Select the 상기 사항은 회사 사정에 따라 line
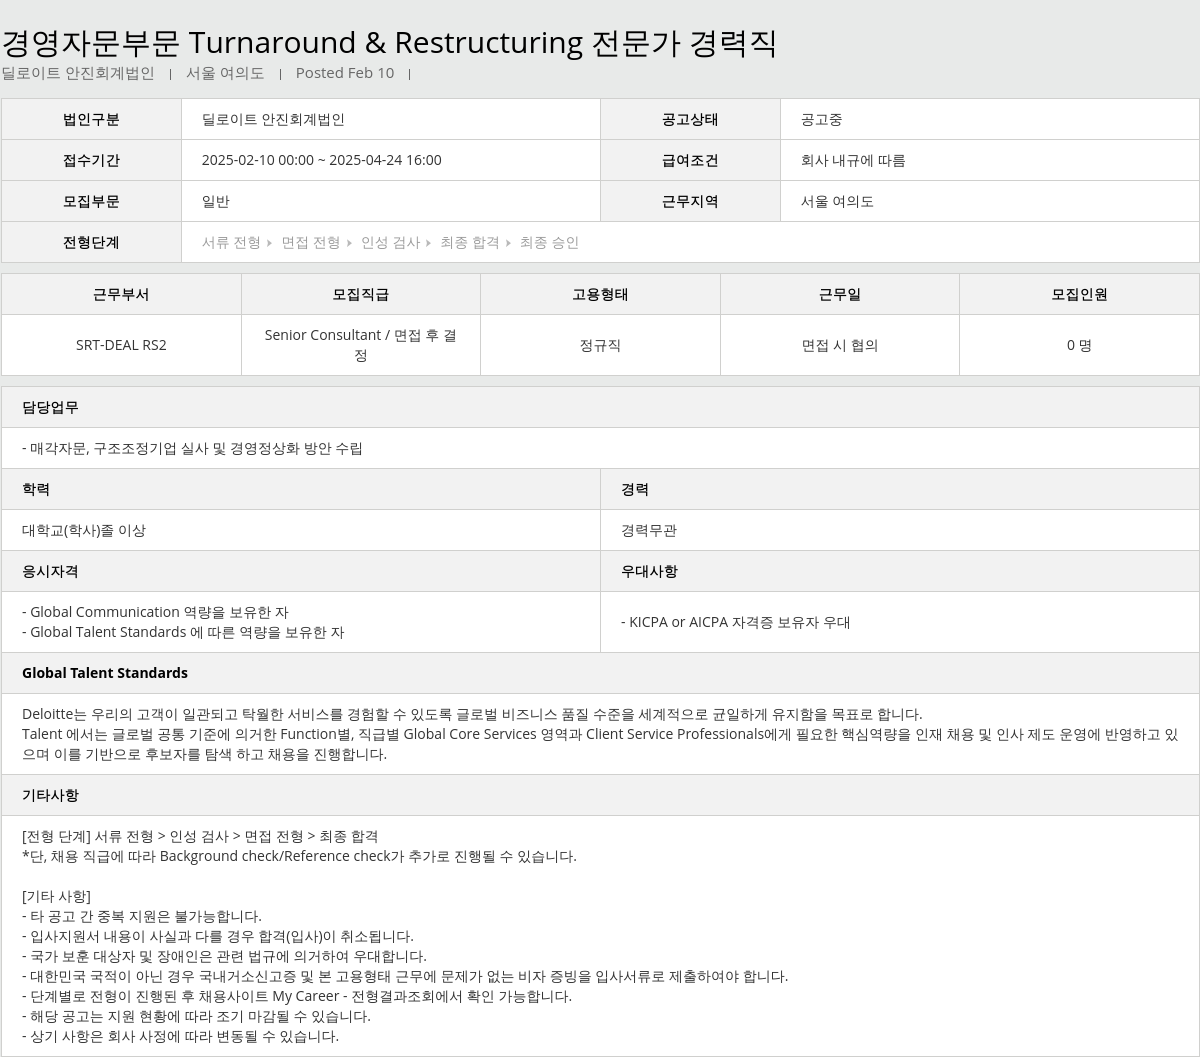The image size is (1200, 1057). [x=180, y=1036]
